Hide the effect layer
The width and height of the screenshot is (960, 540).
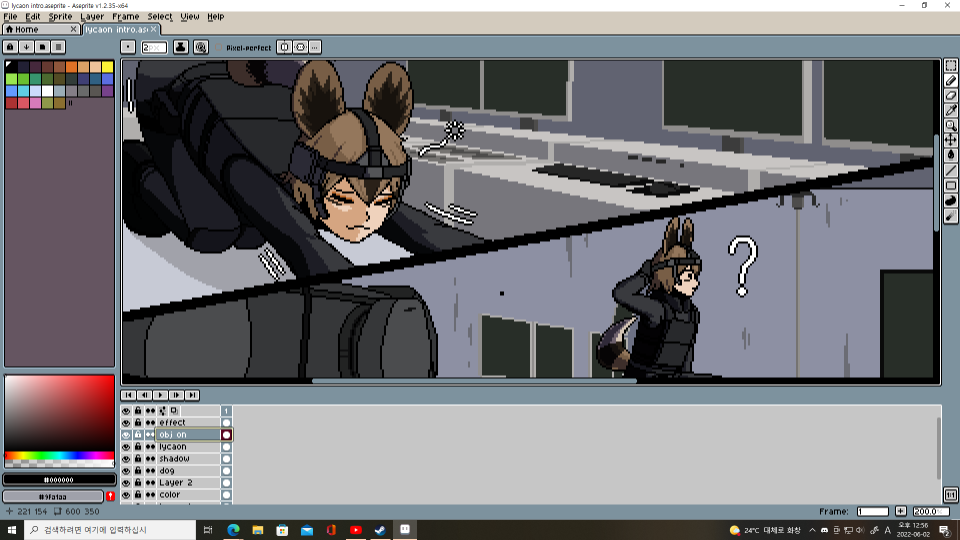126,423
